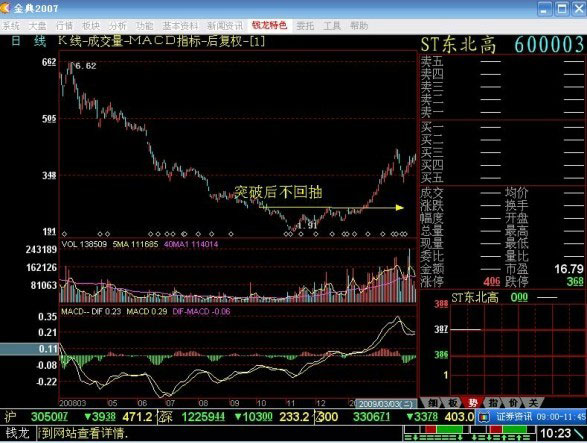The image size is (587, 443).
Task: Click the green down-triangle beside 3378 in ticker
Action: coord(410,416)
